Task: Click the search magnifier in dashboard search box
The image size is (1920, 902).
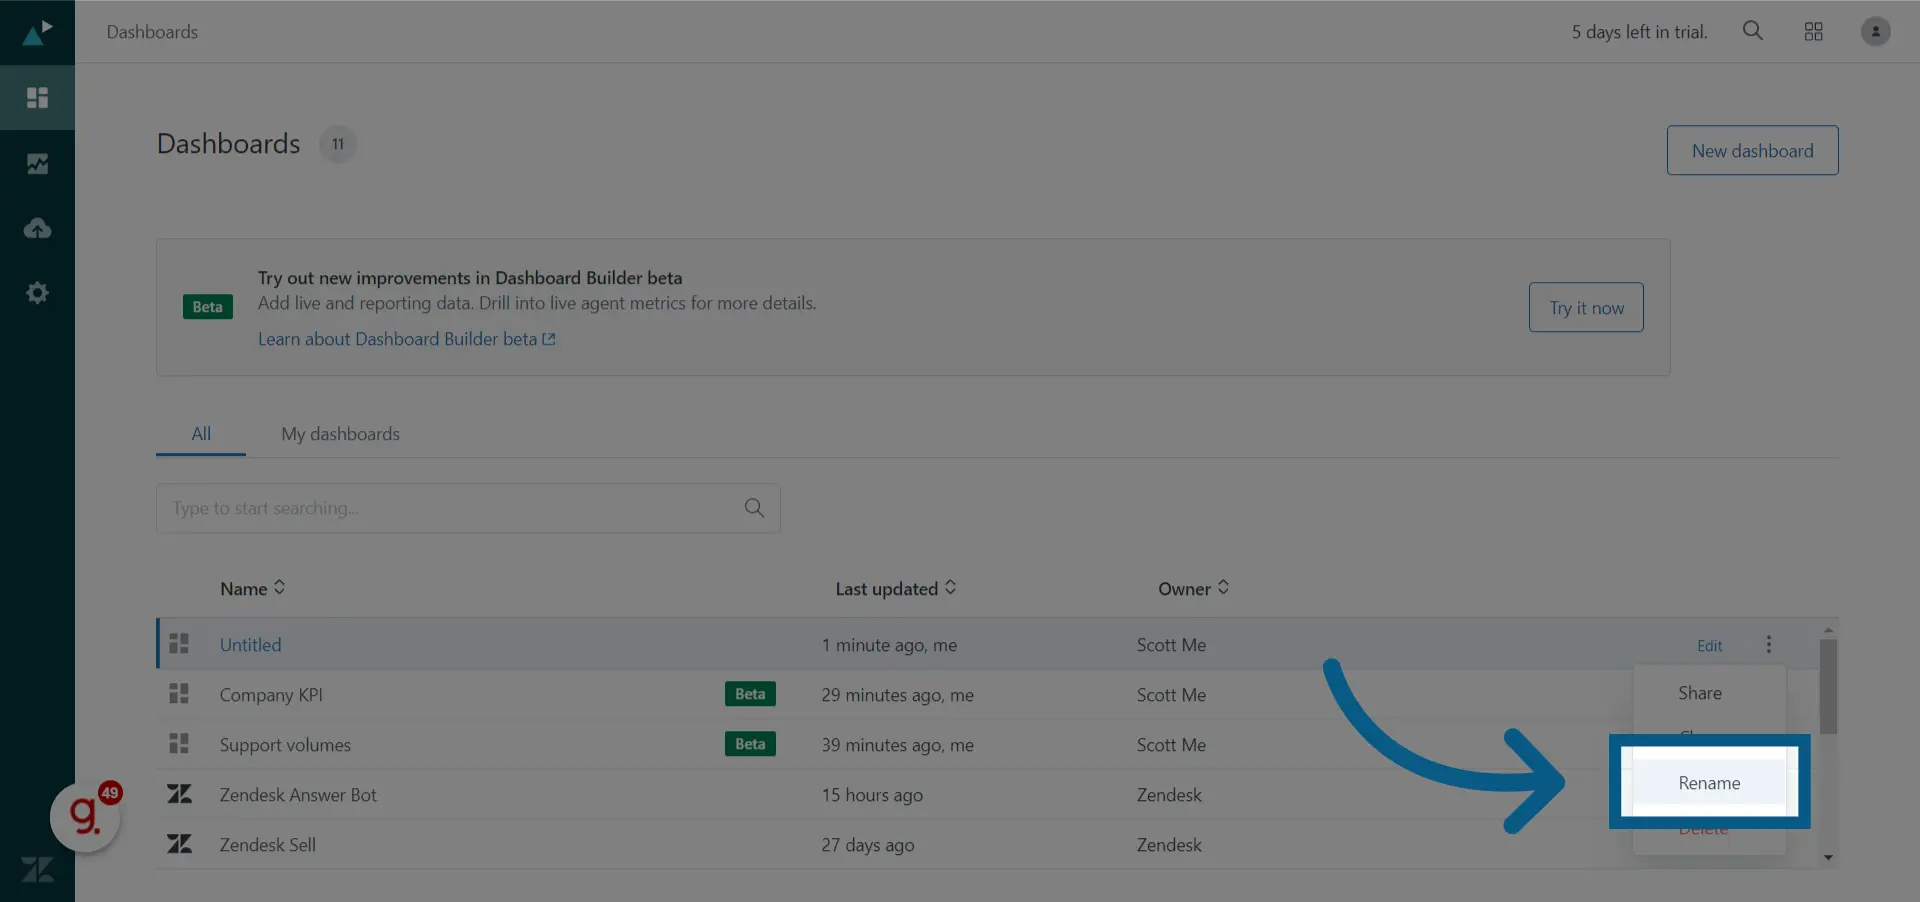Action: pyautogui.click(x=754, y=508)
